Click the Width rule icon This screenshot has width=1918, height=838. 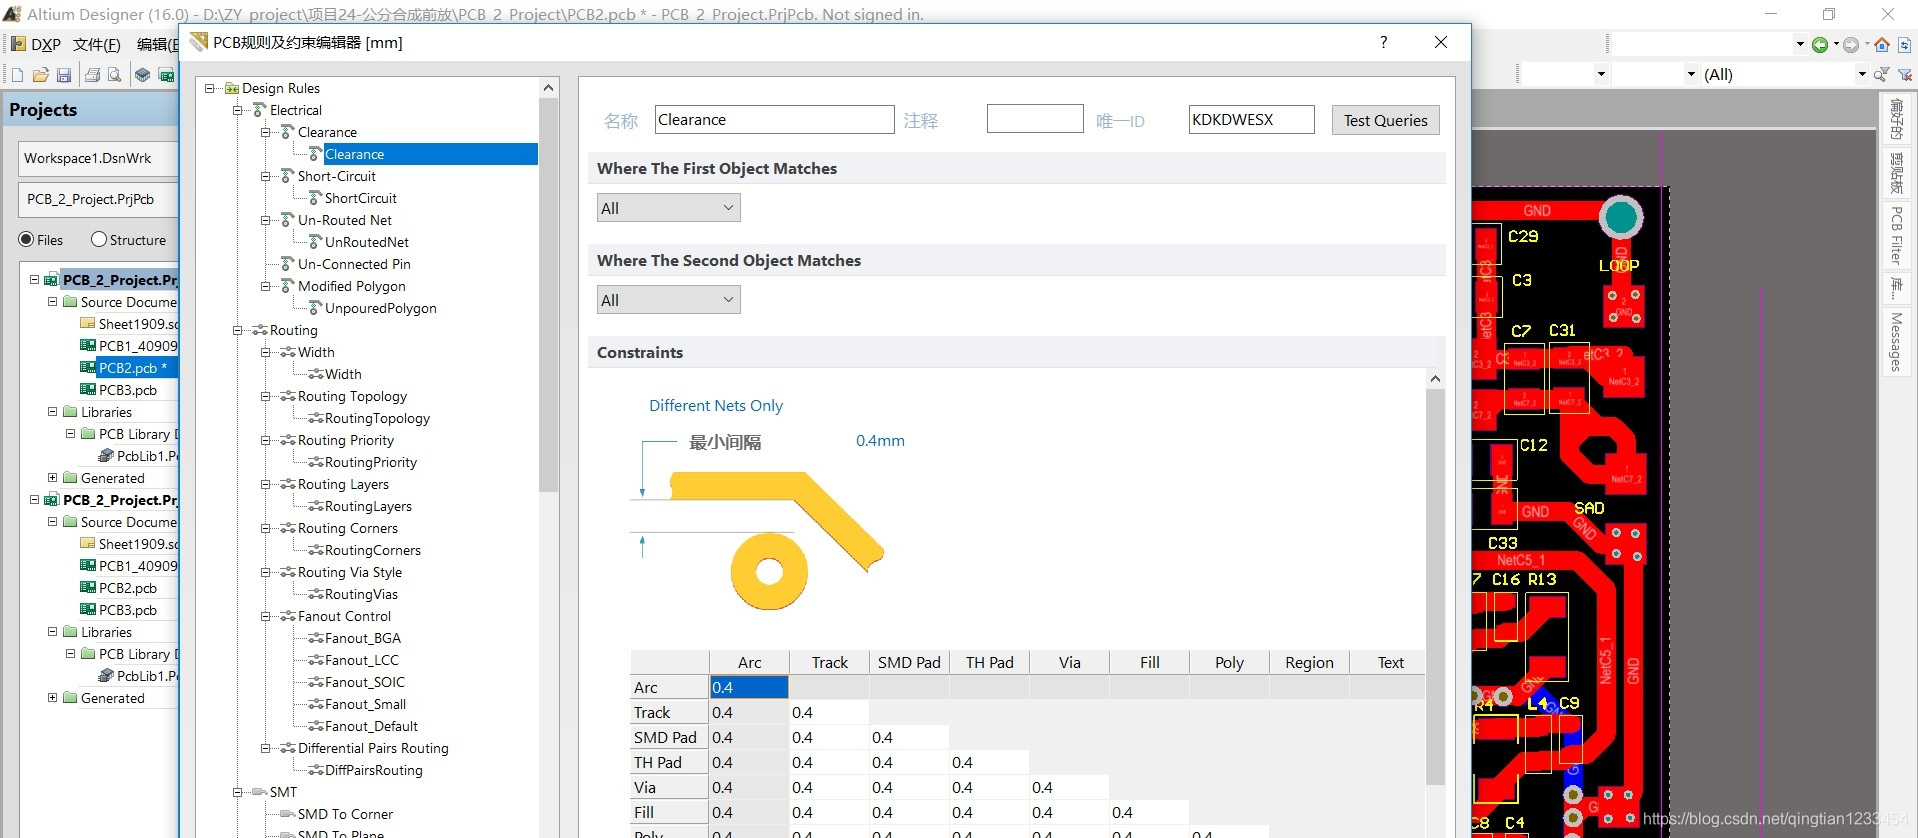pyautogui.click(x=315, y=374)
